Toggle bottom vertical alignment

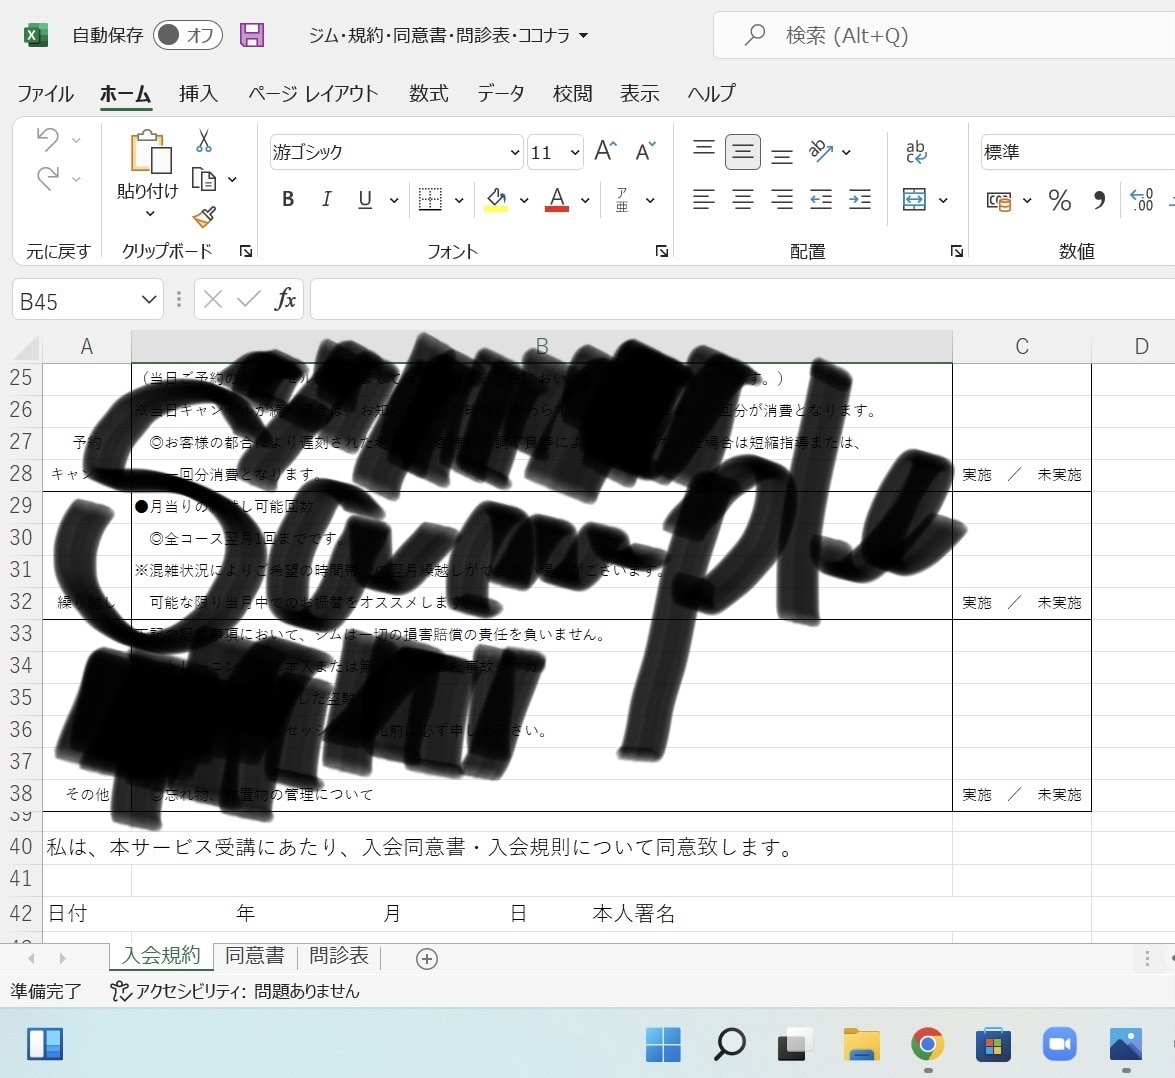point(782,155)
